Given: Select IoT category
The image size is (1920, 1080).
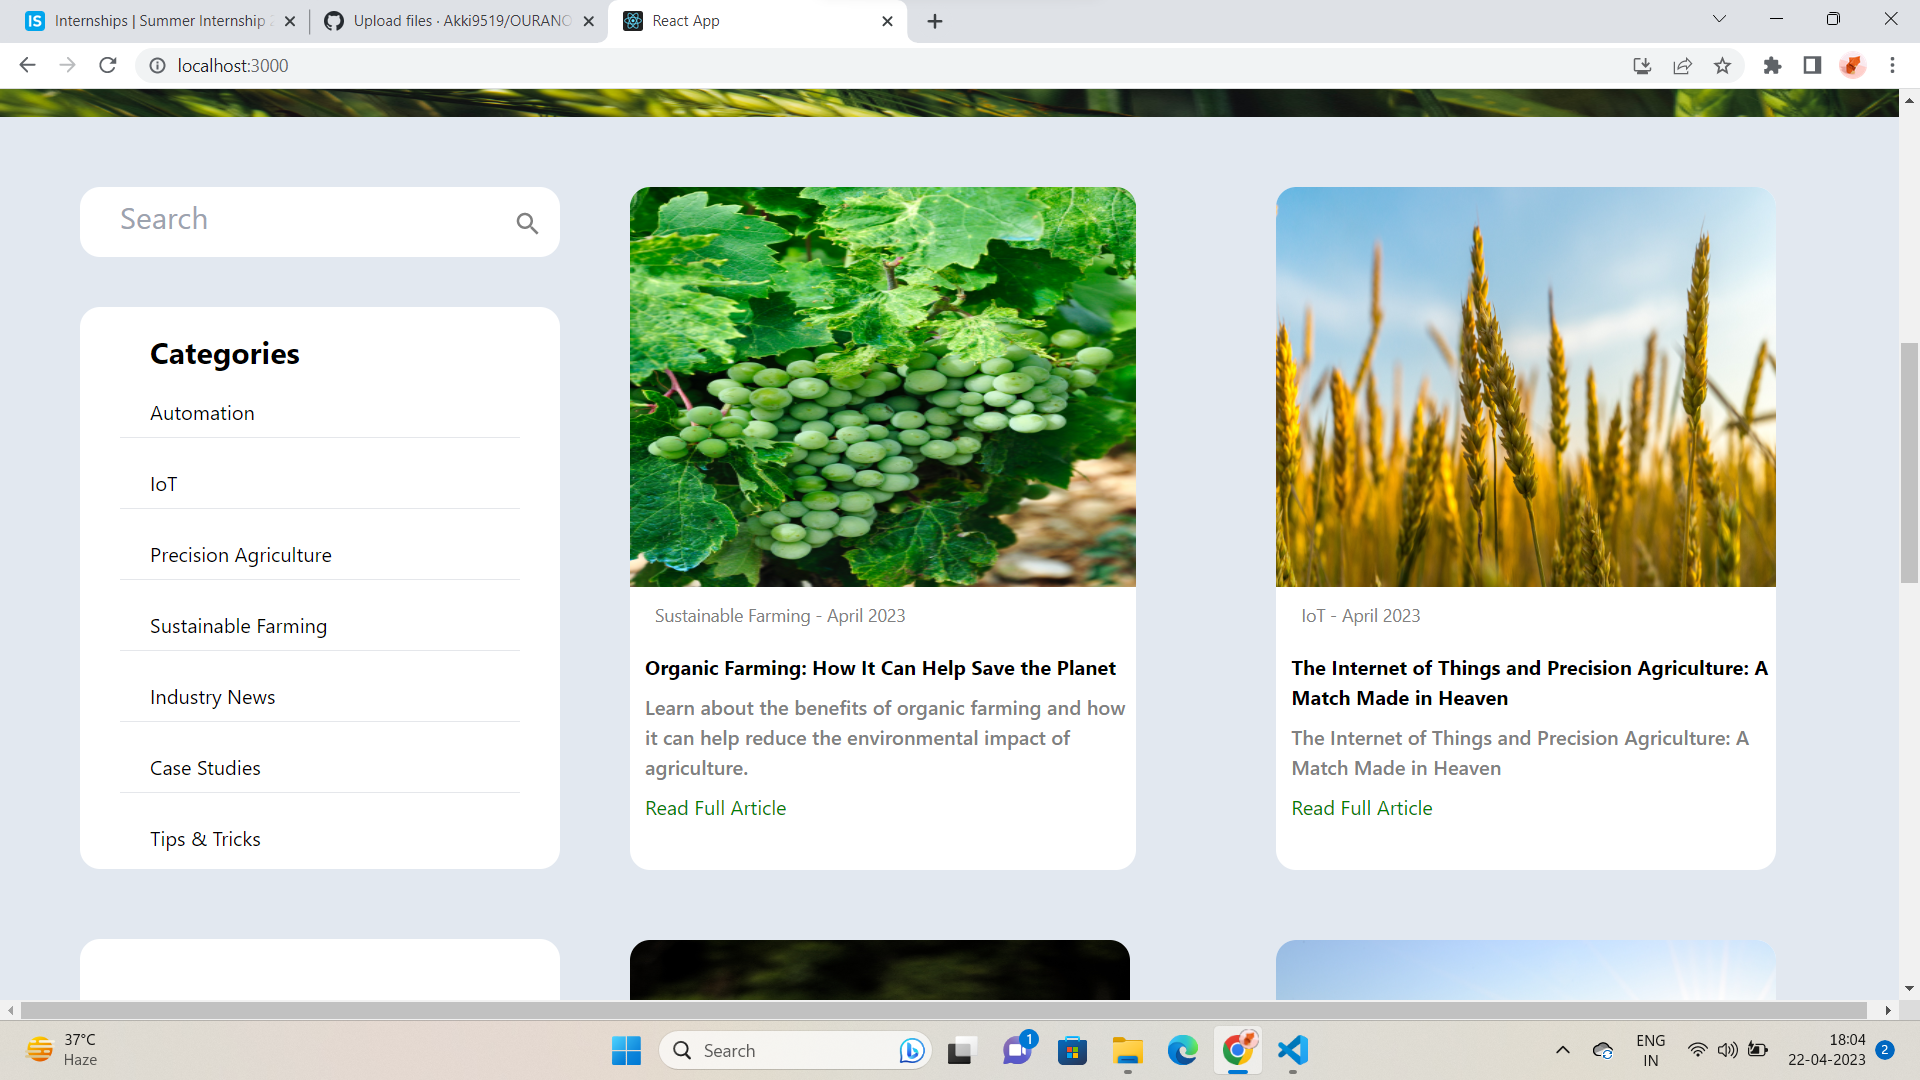Looking at the screenshot, I should pyautogui.click(x=164, y=484).
